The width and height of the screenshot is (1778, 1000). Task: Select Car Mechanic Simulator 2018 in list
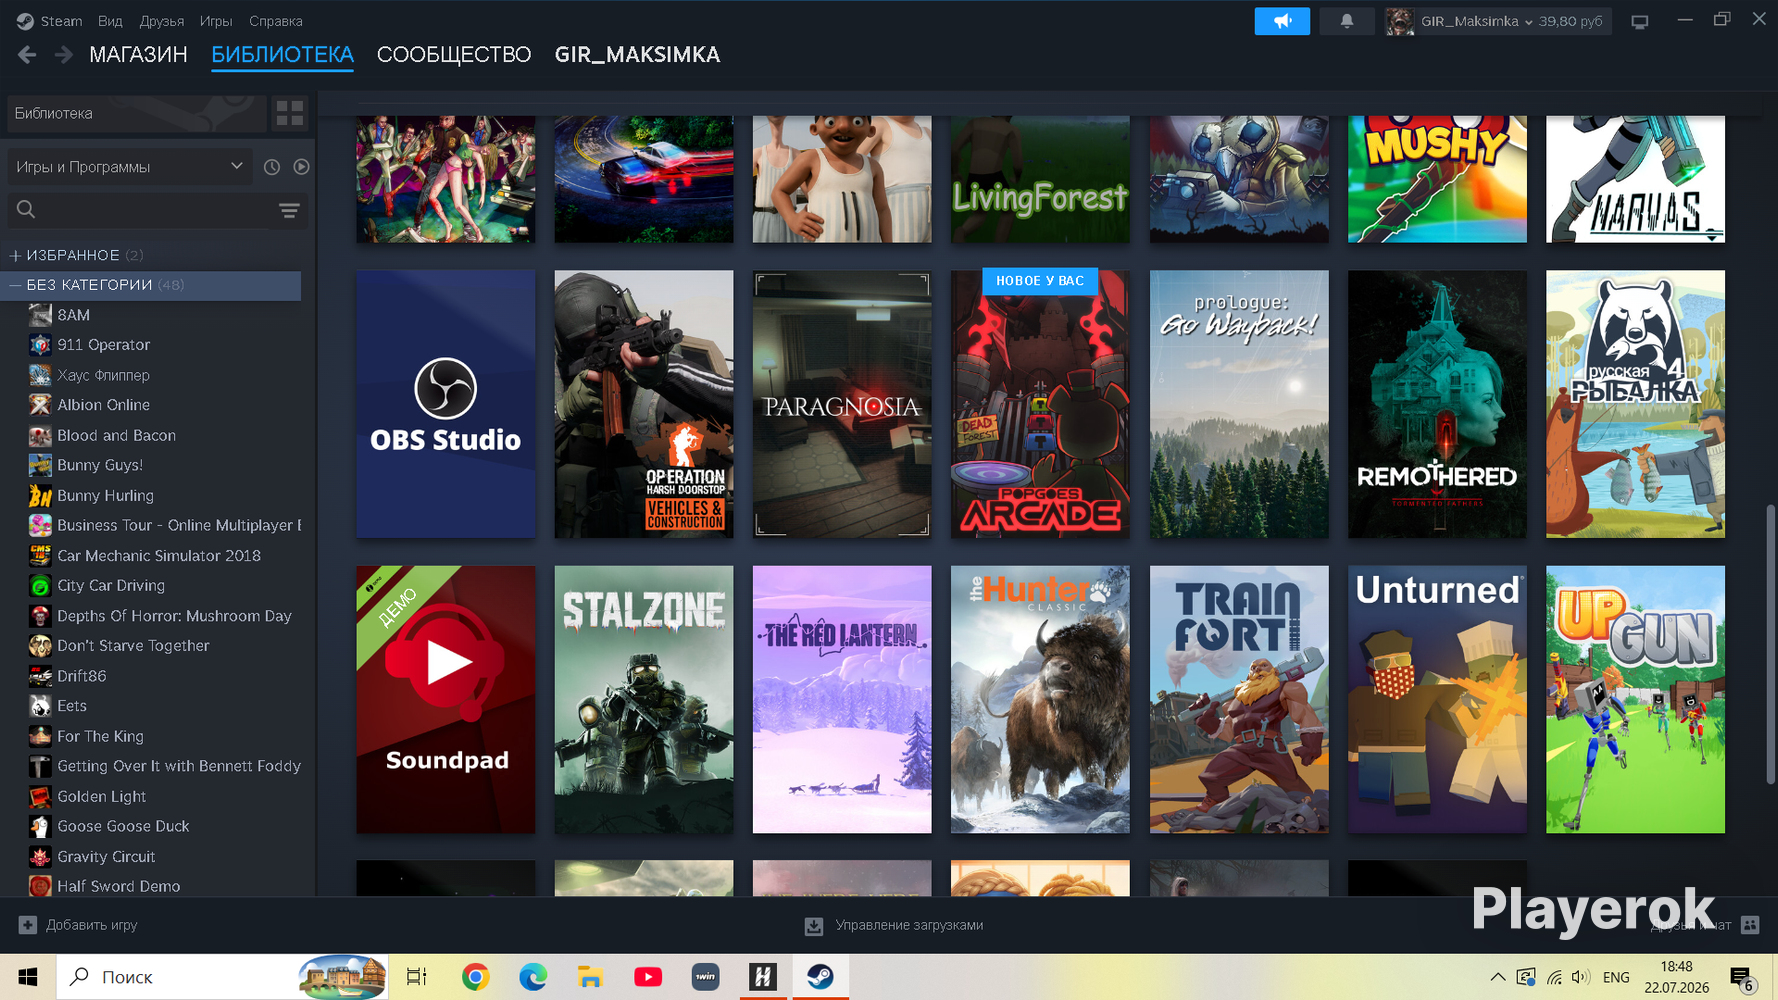click(x=159, y=556)
